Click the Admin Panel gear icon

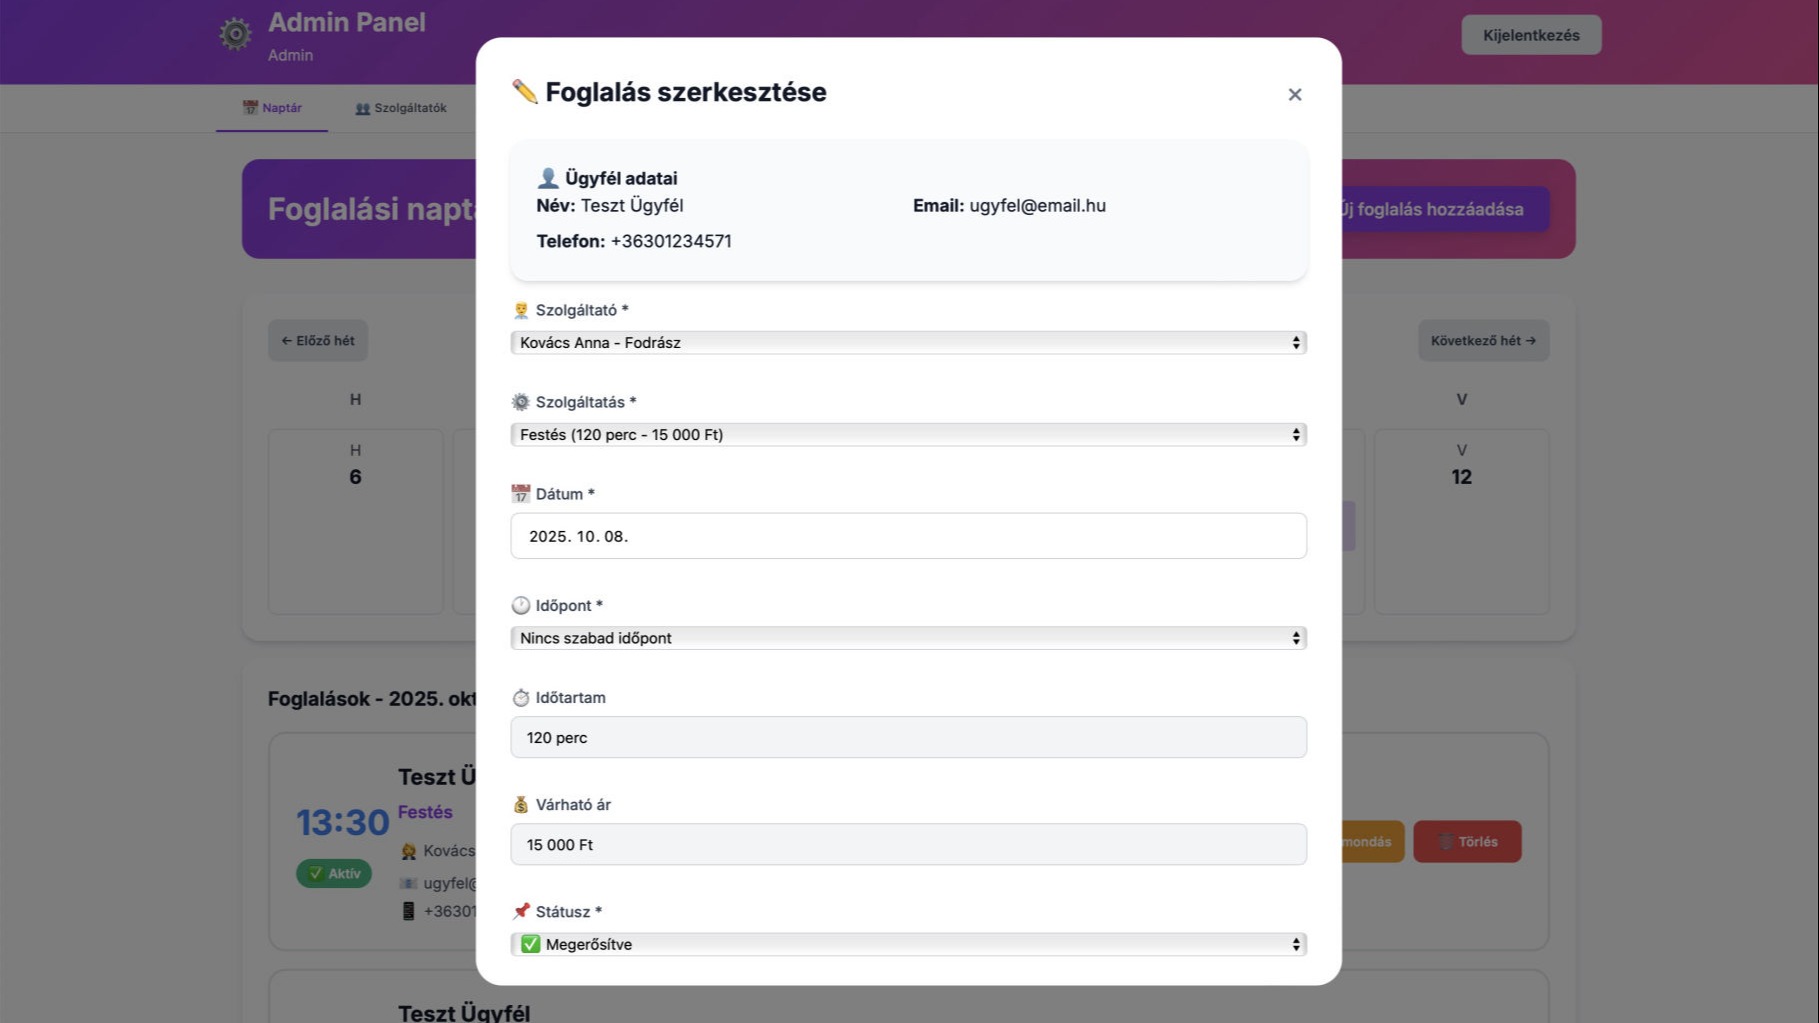point(236,34)
